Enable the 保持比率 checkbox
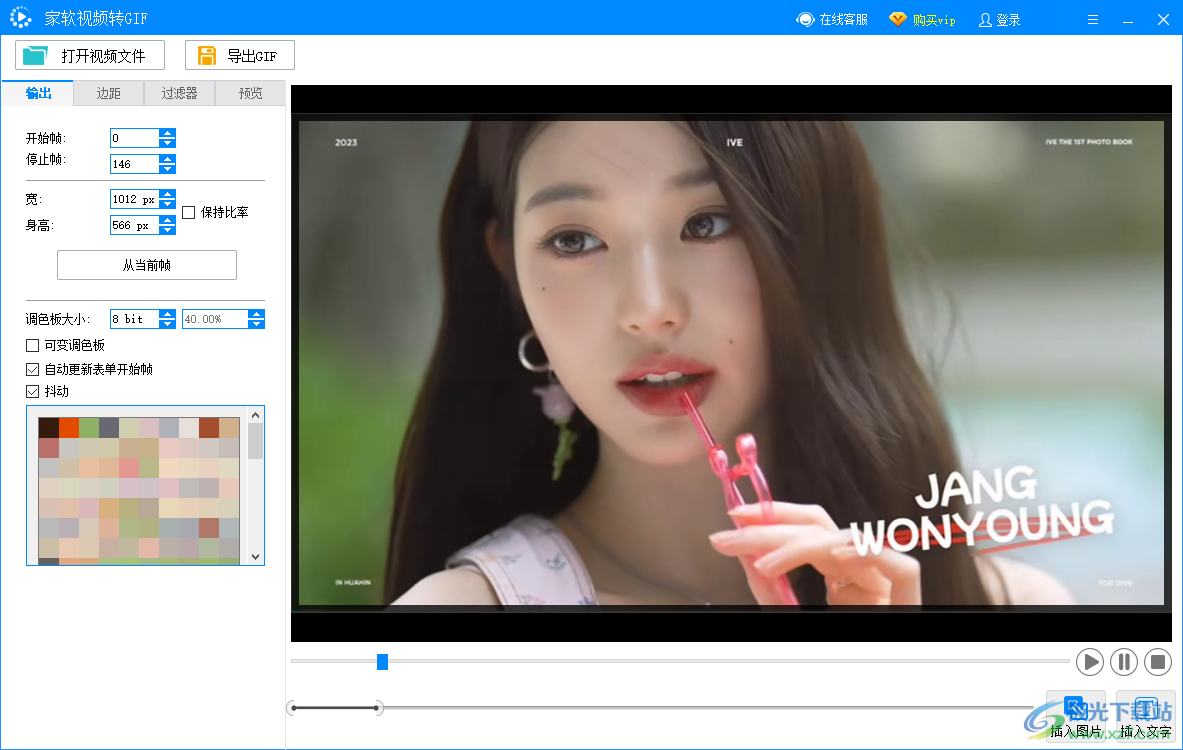1183x750 pixels. click(189, 213)
